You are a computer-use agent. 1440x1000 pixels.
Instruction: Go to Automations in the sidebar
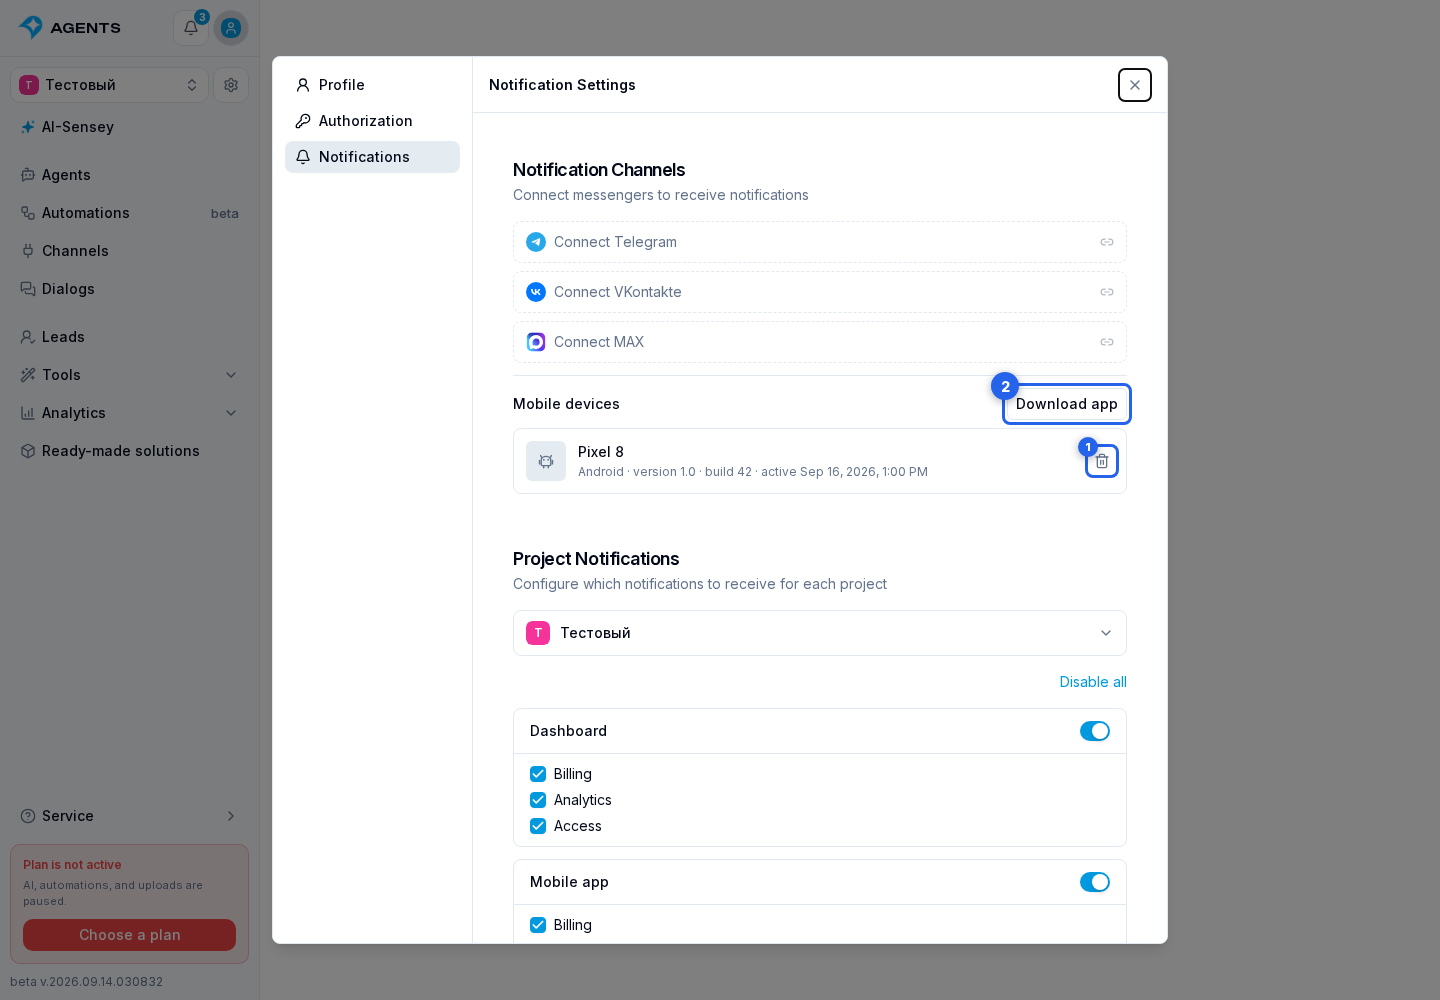pyautogui.click(x=130, y=213)
